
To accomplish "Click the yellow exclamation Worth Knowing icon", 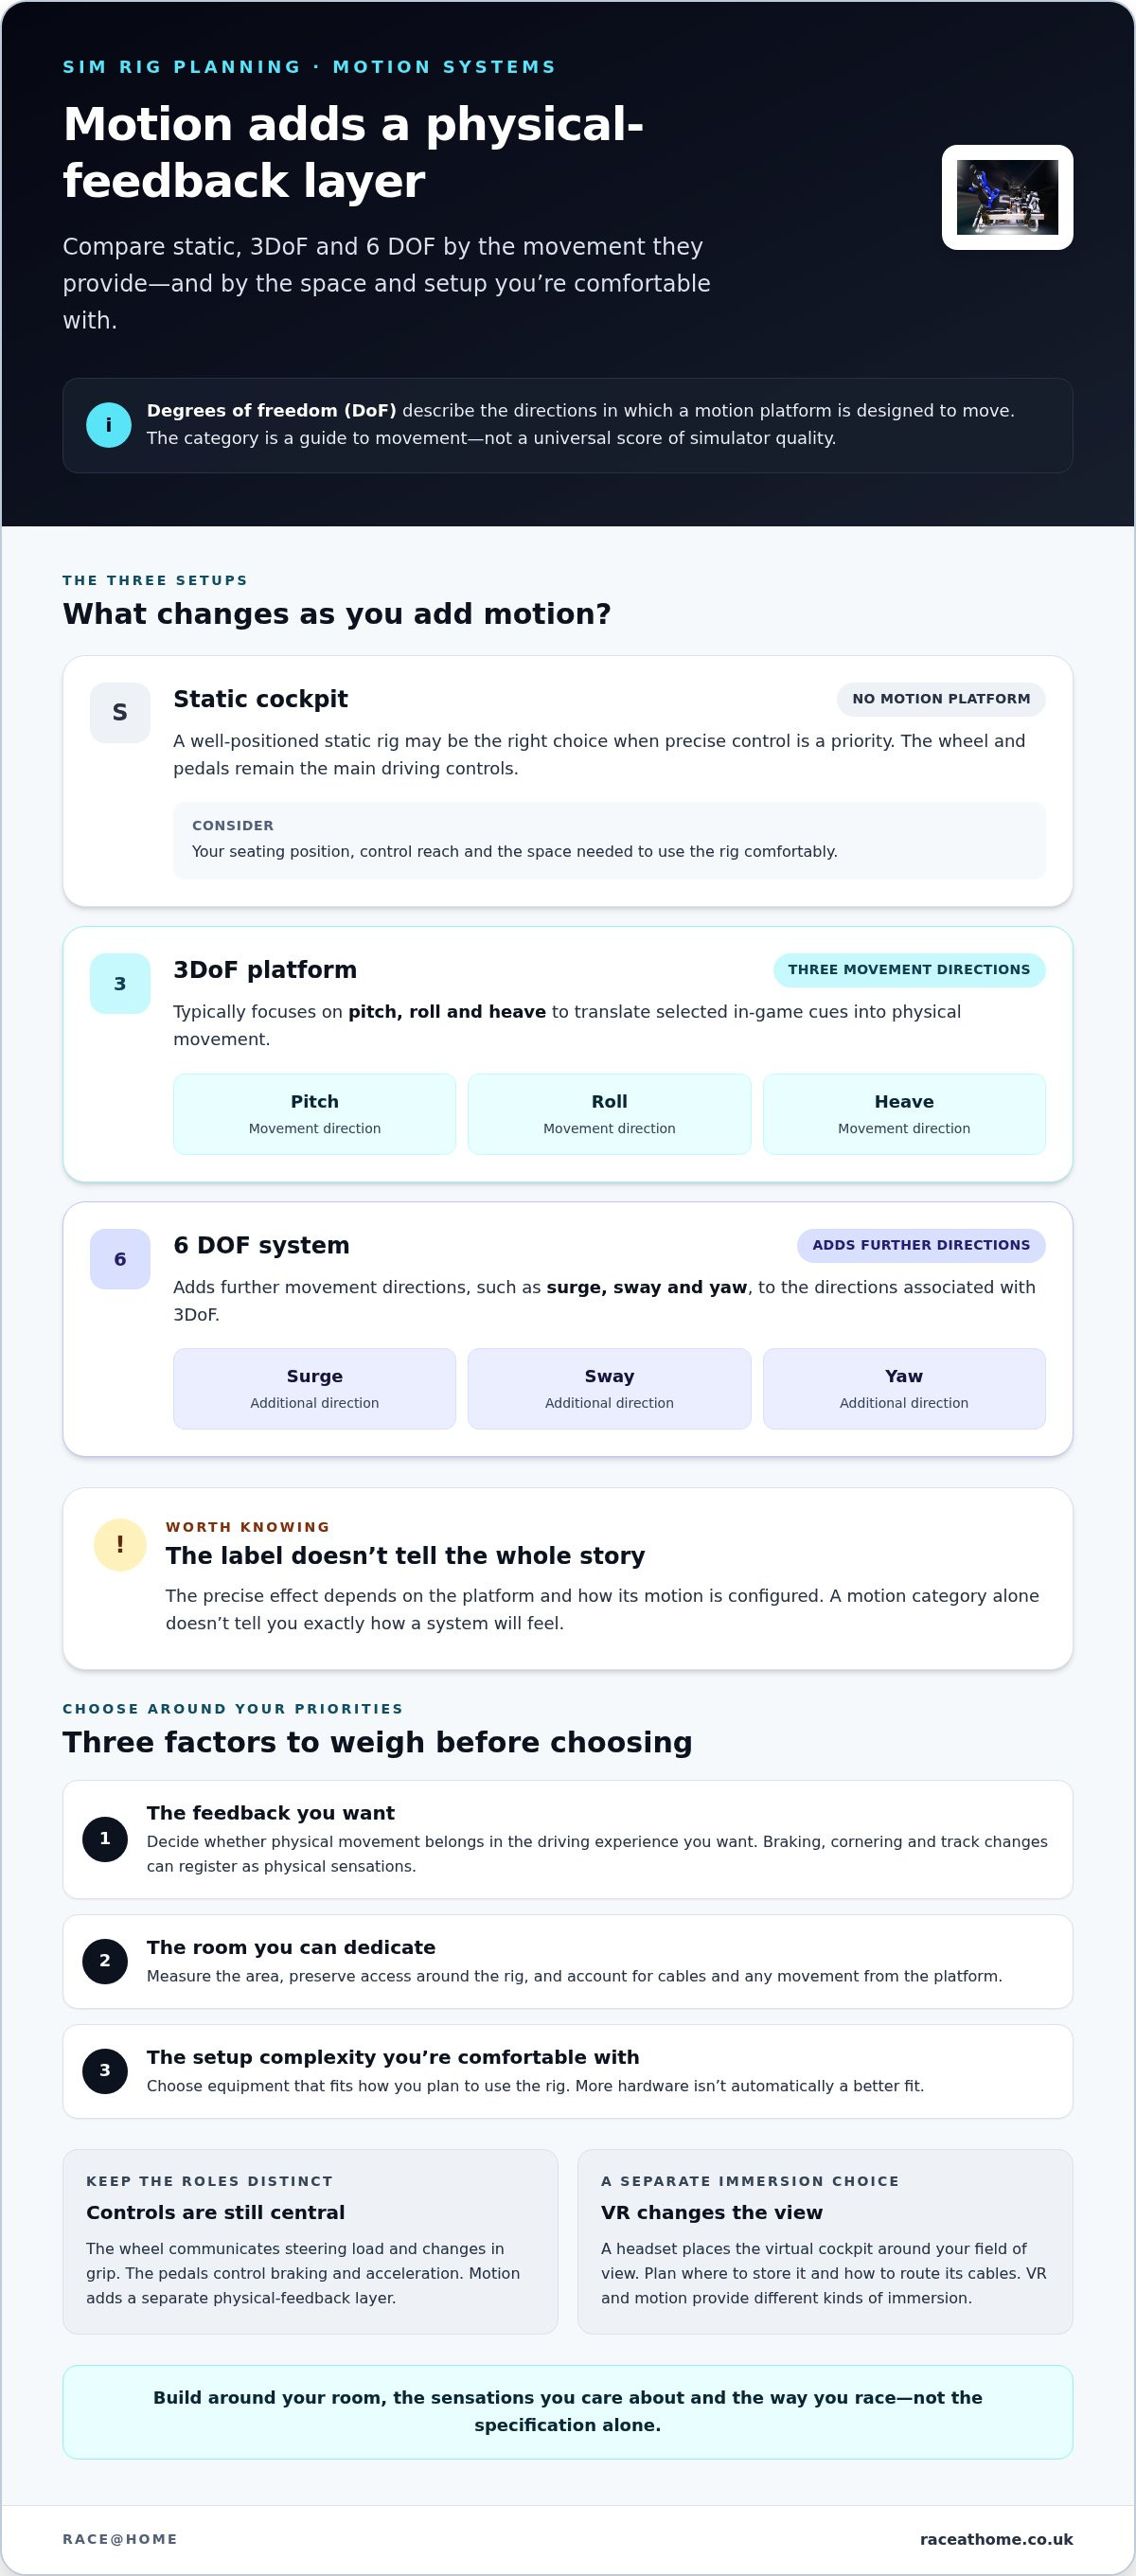I will point(120,1545).
